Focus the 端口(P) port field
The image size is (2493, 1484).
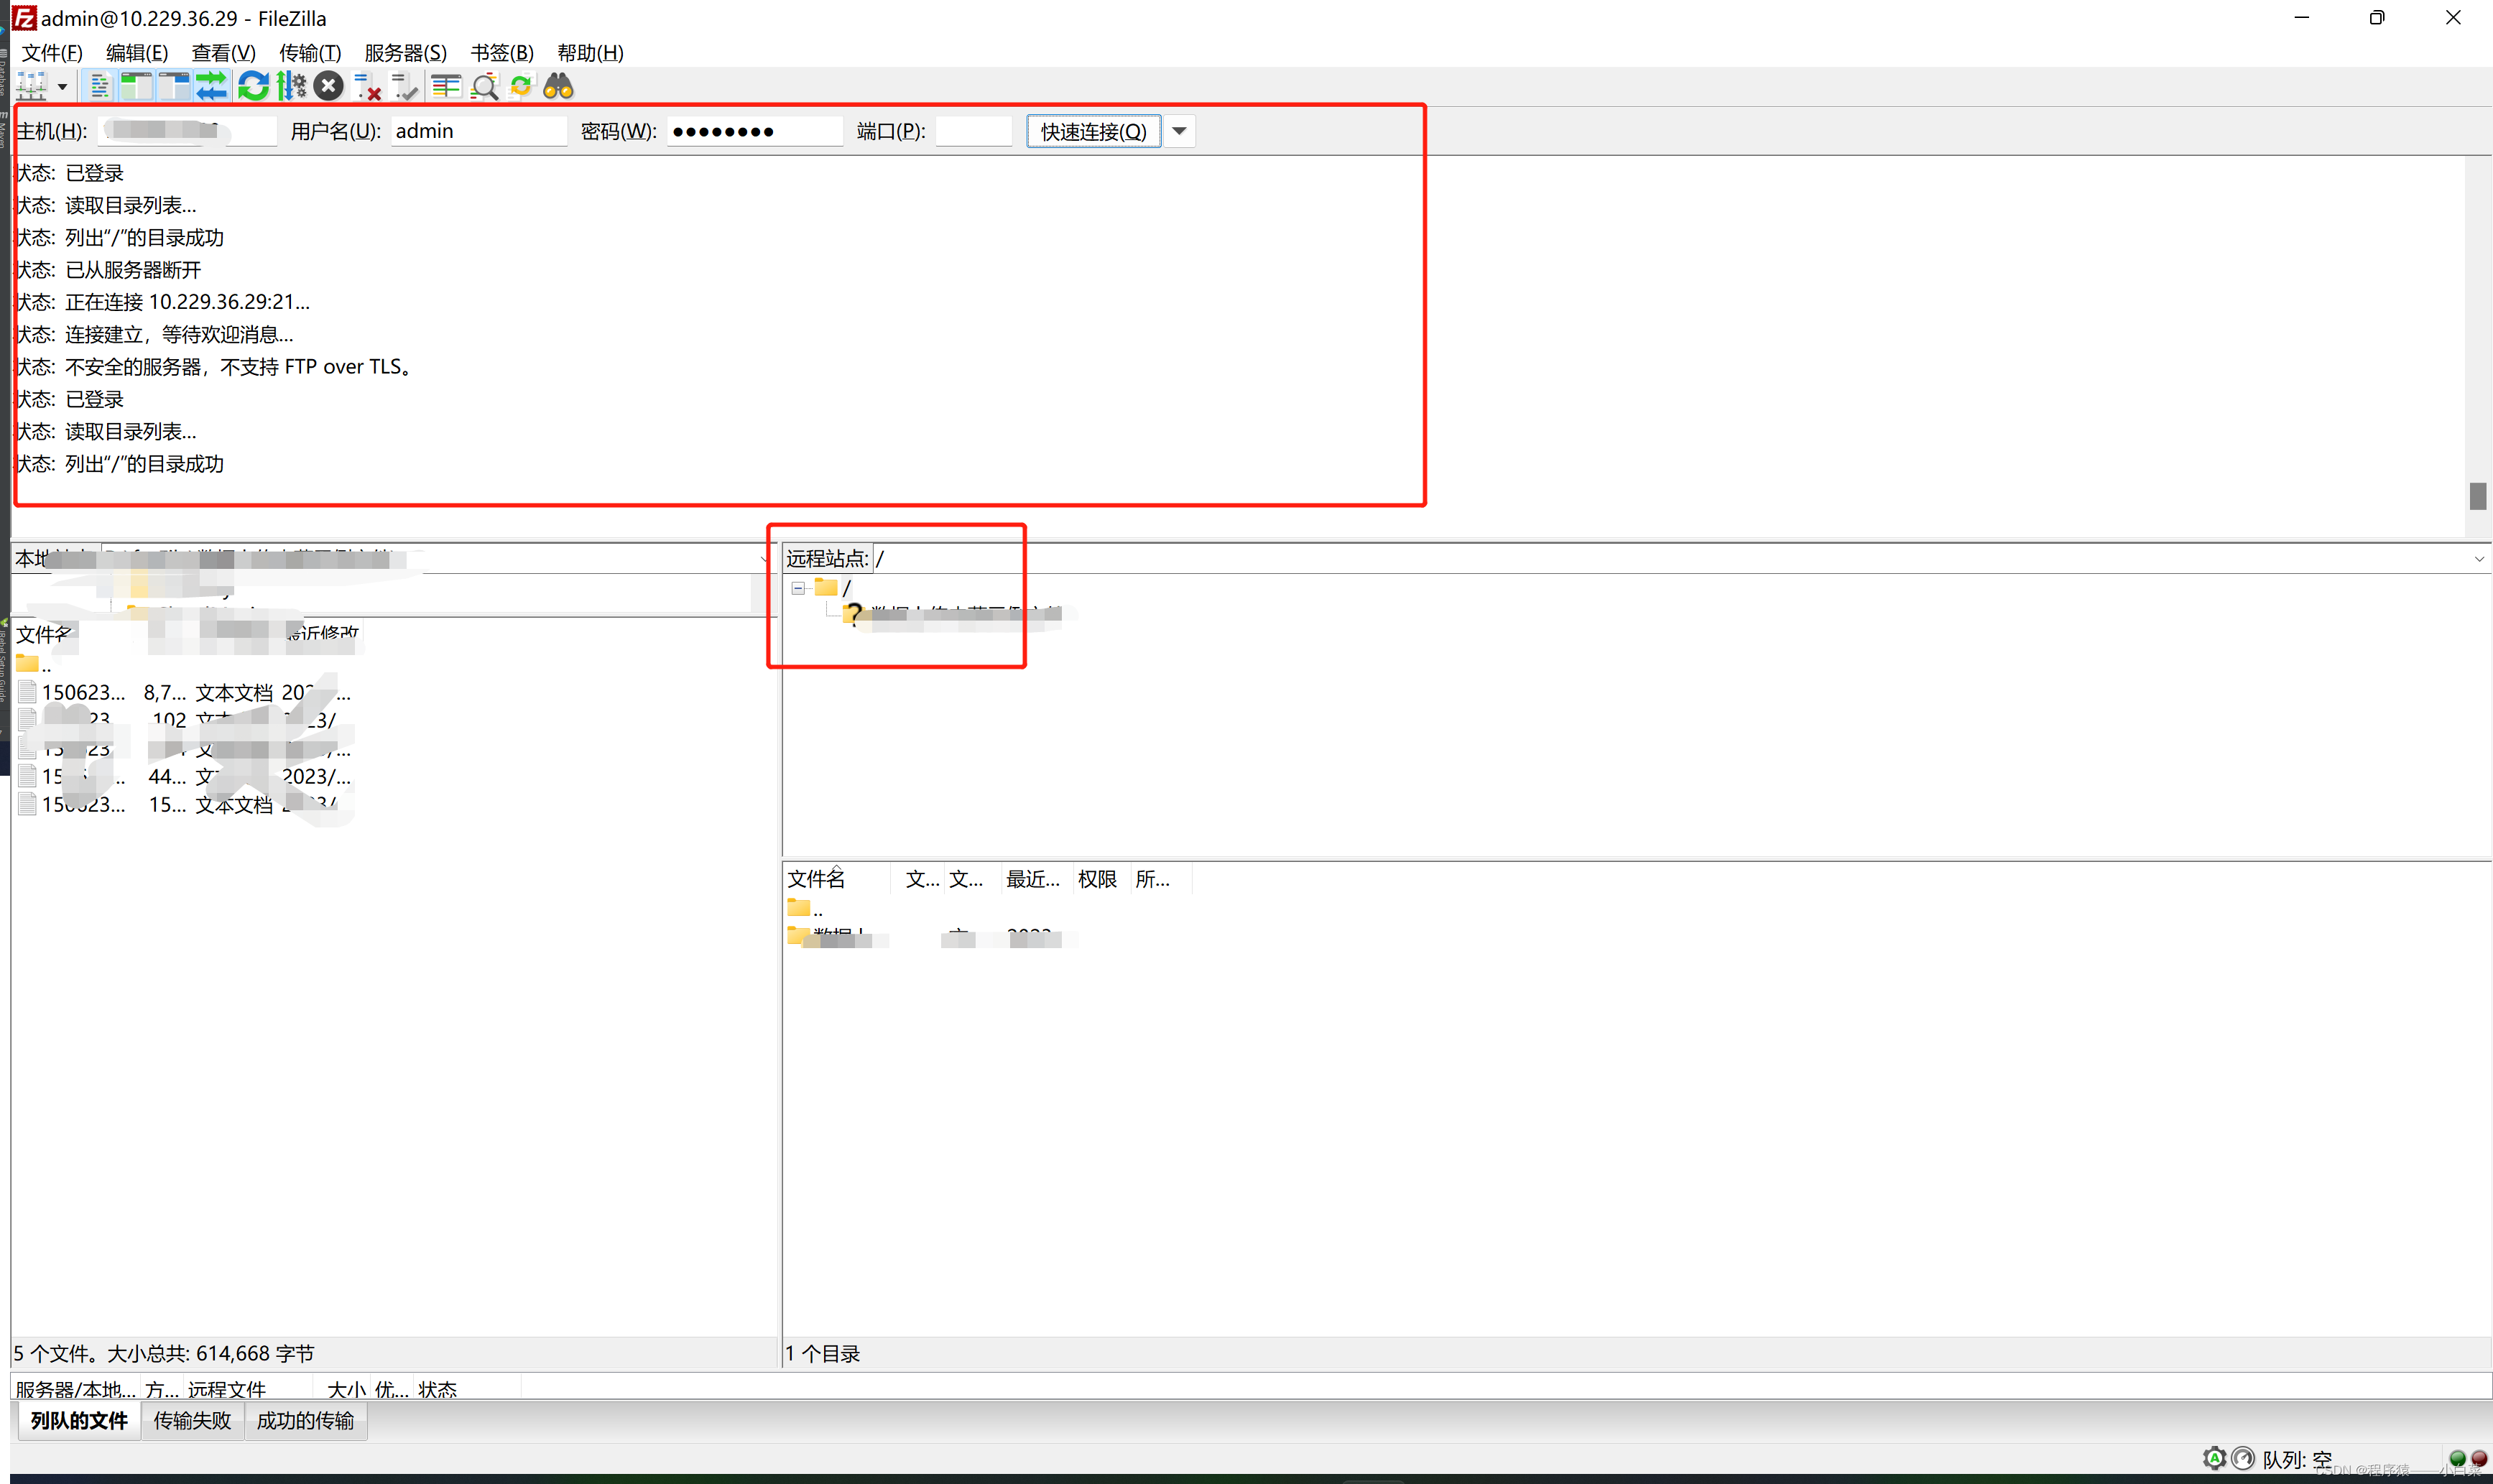[x=973, y=131]
